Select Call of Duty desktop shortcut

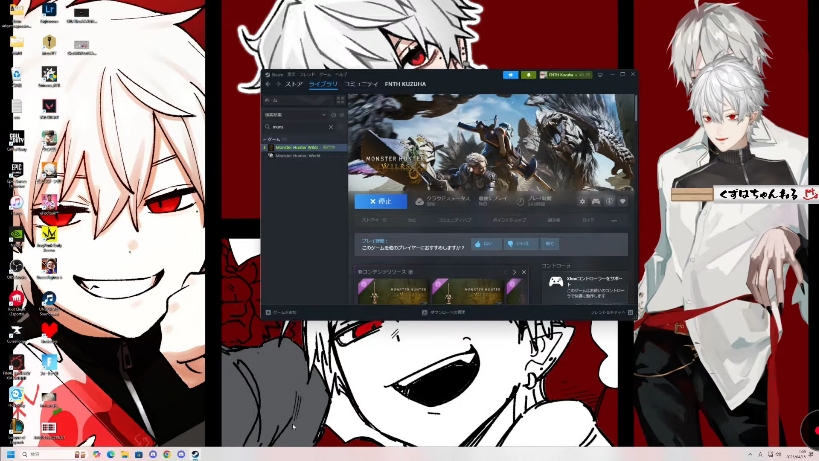[17, 141]
